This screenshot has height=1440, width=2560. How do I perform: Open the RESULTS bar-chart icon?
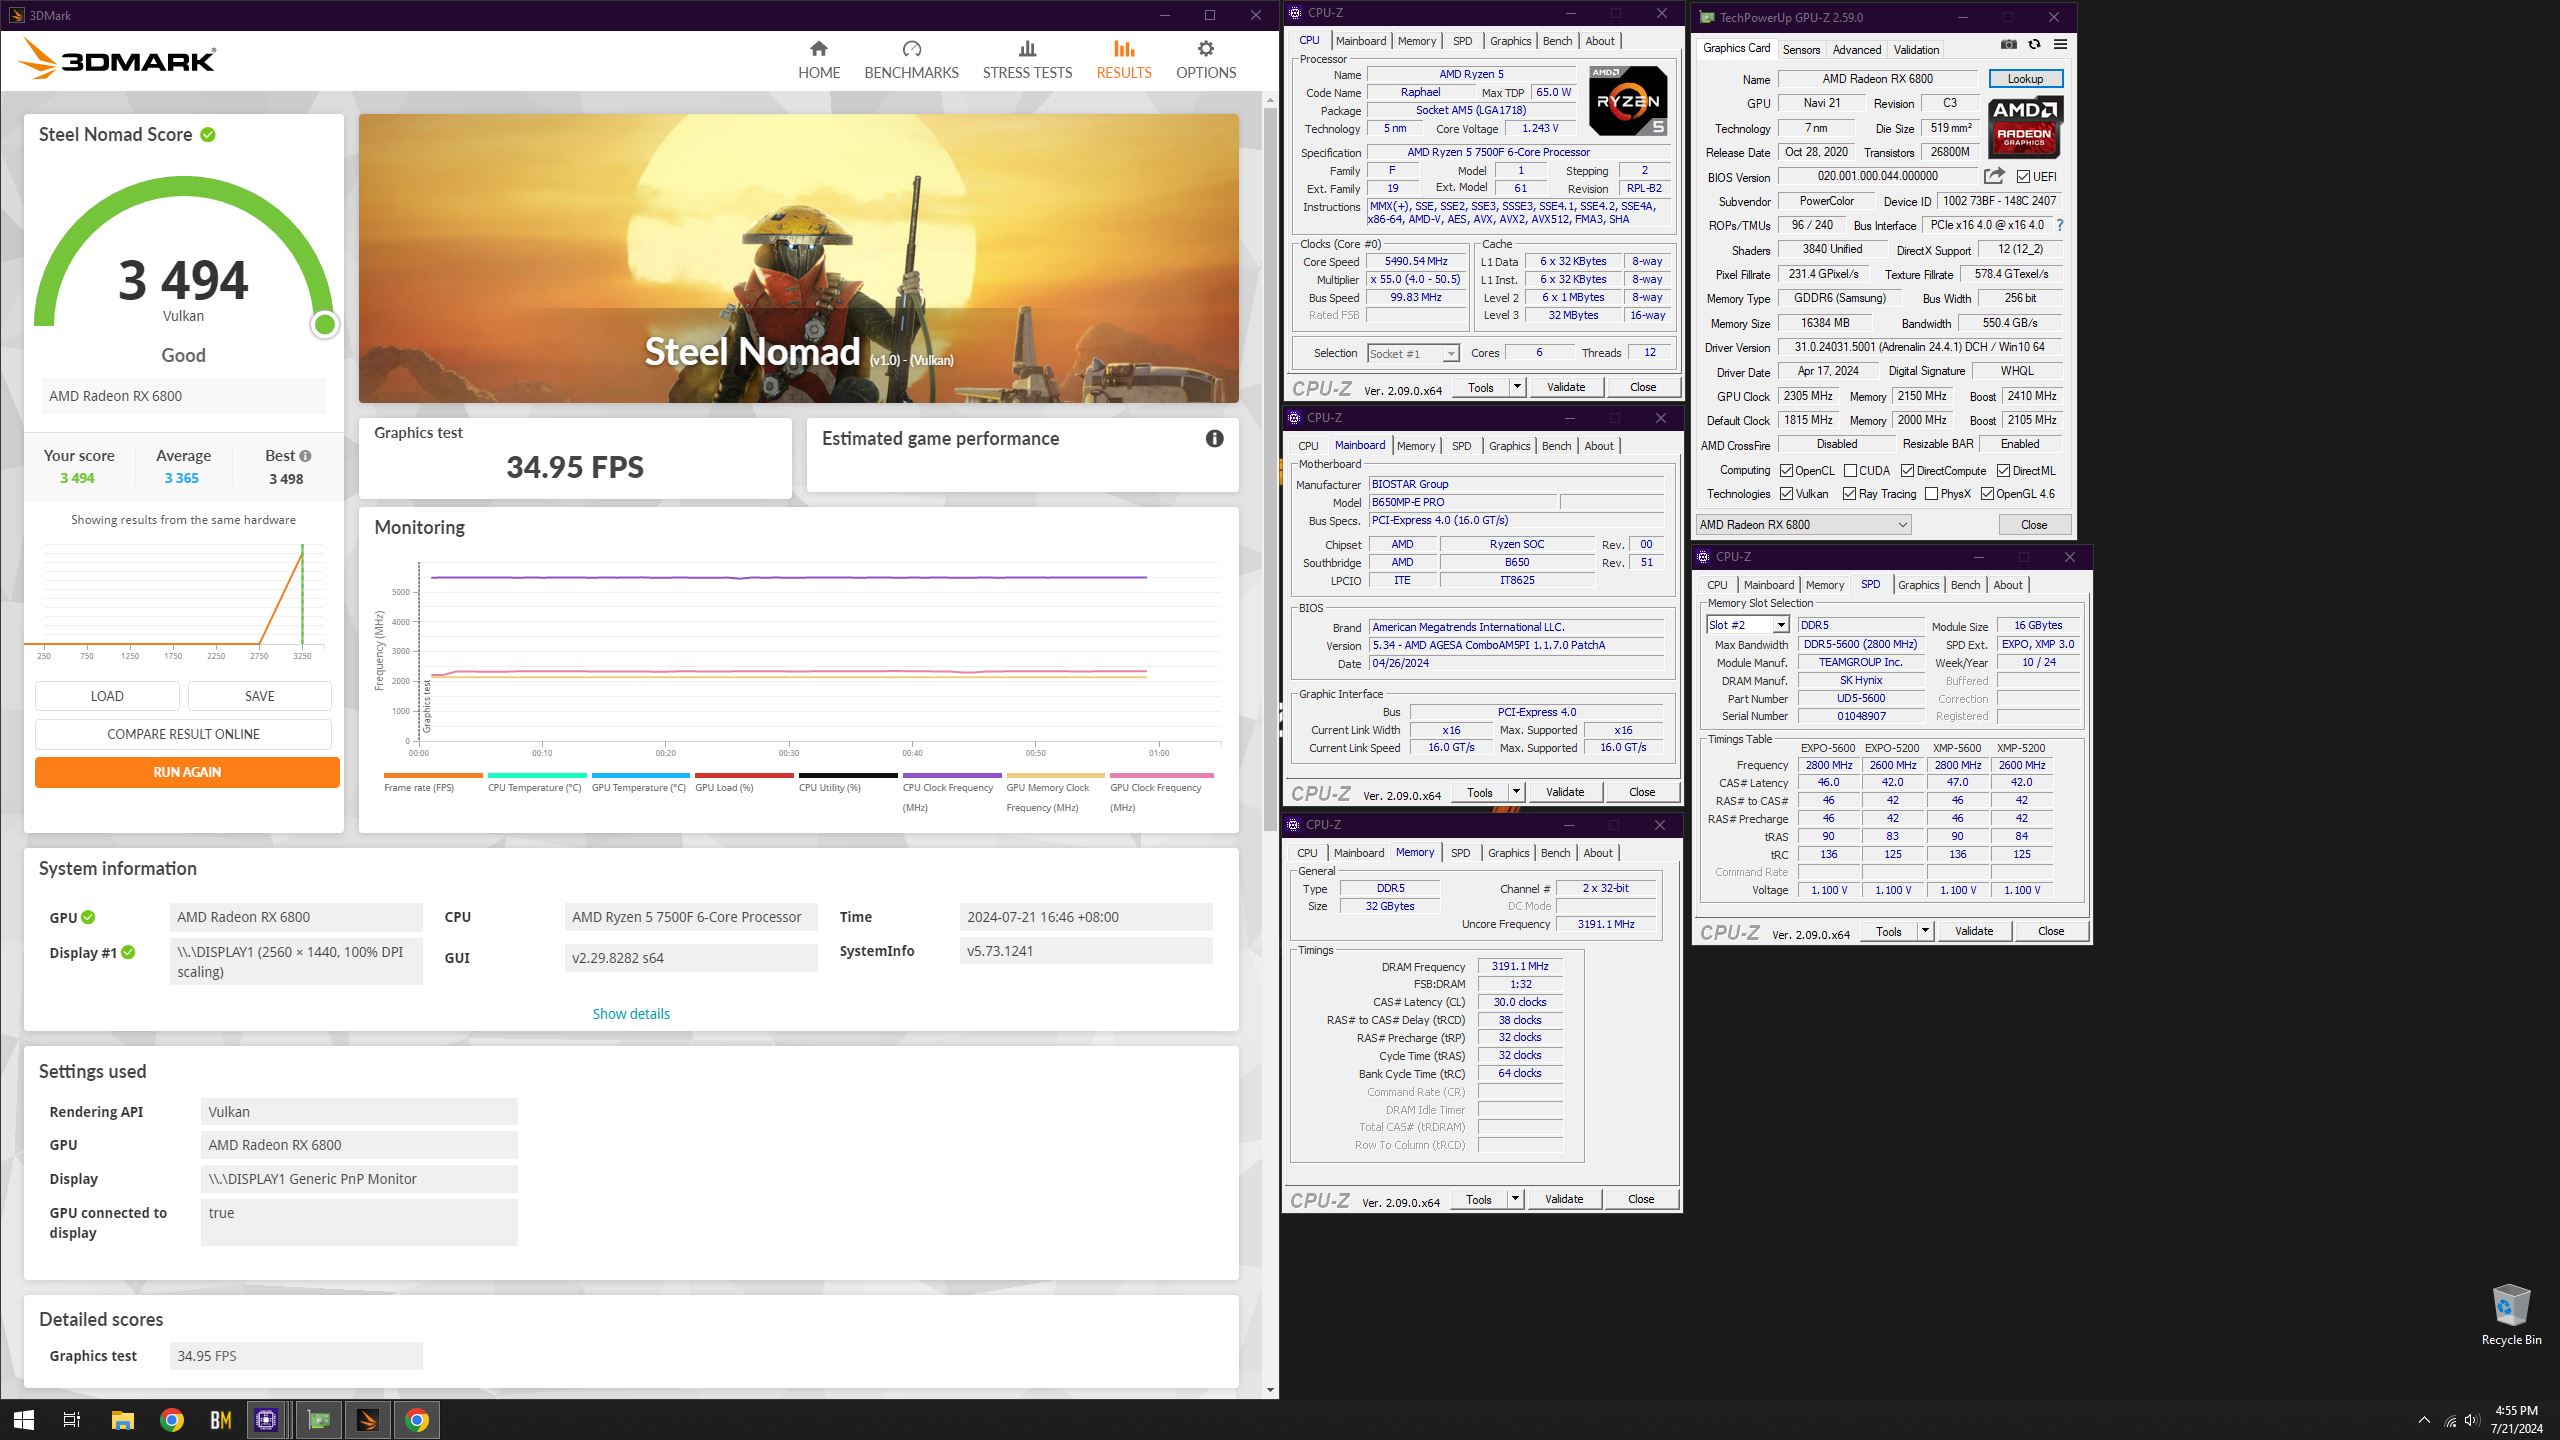pos(1124,49)
